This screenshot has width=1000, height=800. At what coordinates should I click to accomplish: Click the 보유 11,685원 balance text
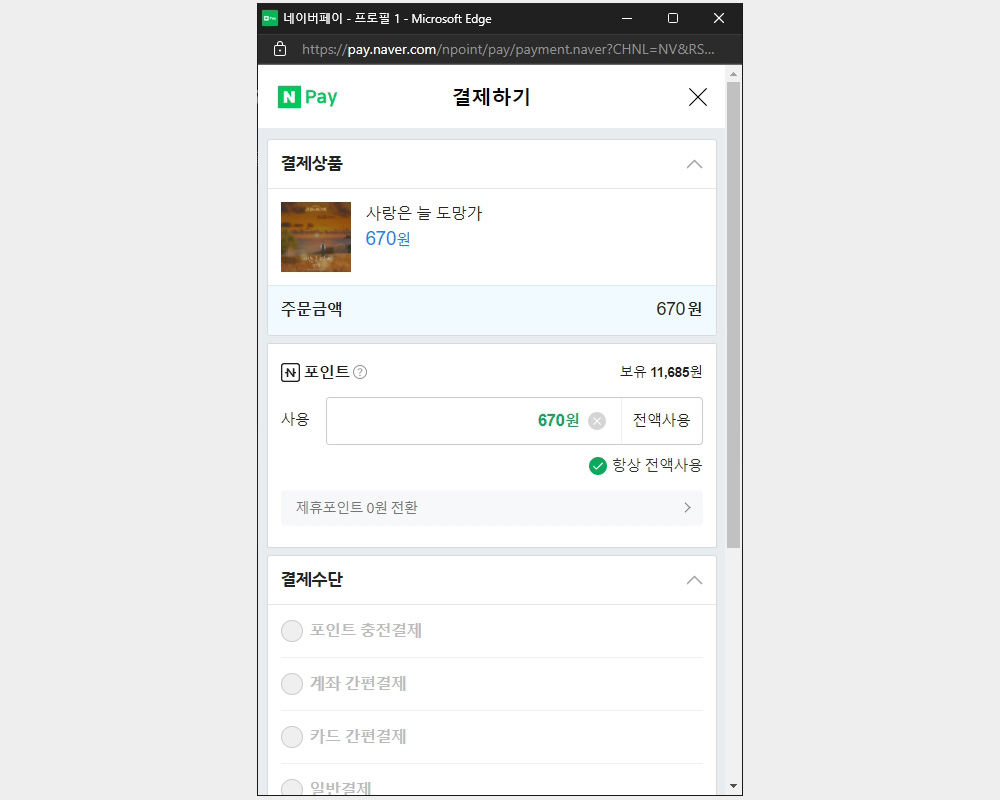tap(661, 372)
